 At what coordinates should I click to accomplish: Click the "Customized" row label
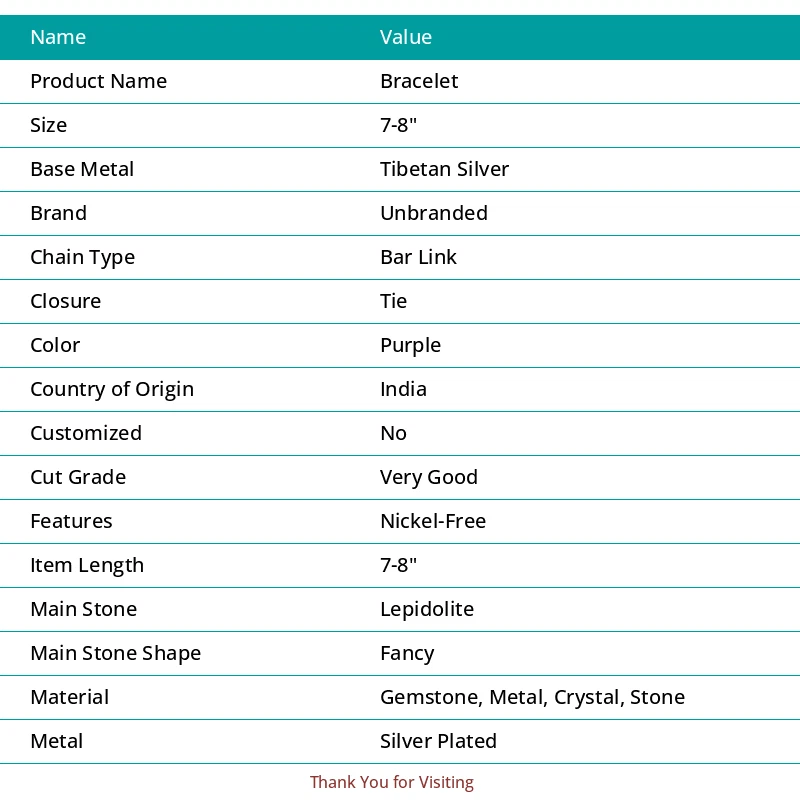pos(86,433)
